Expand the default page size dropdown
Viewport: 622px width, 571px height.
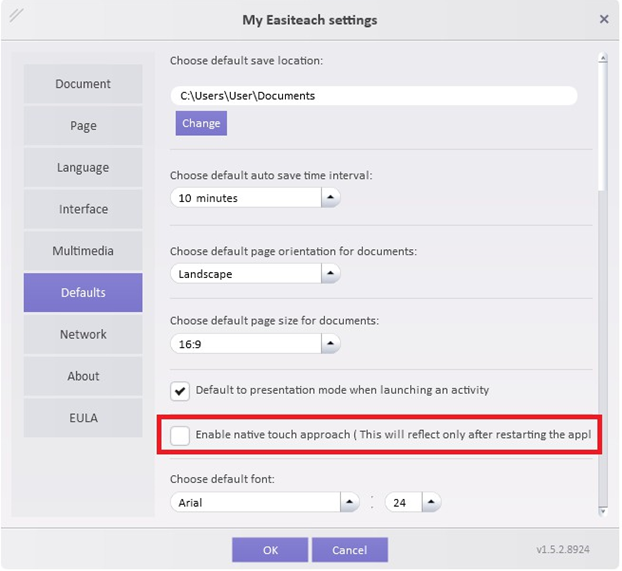point(330,344)
